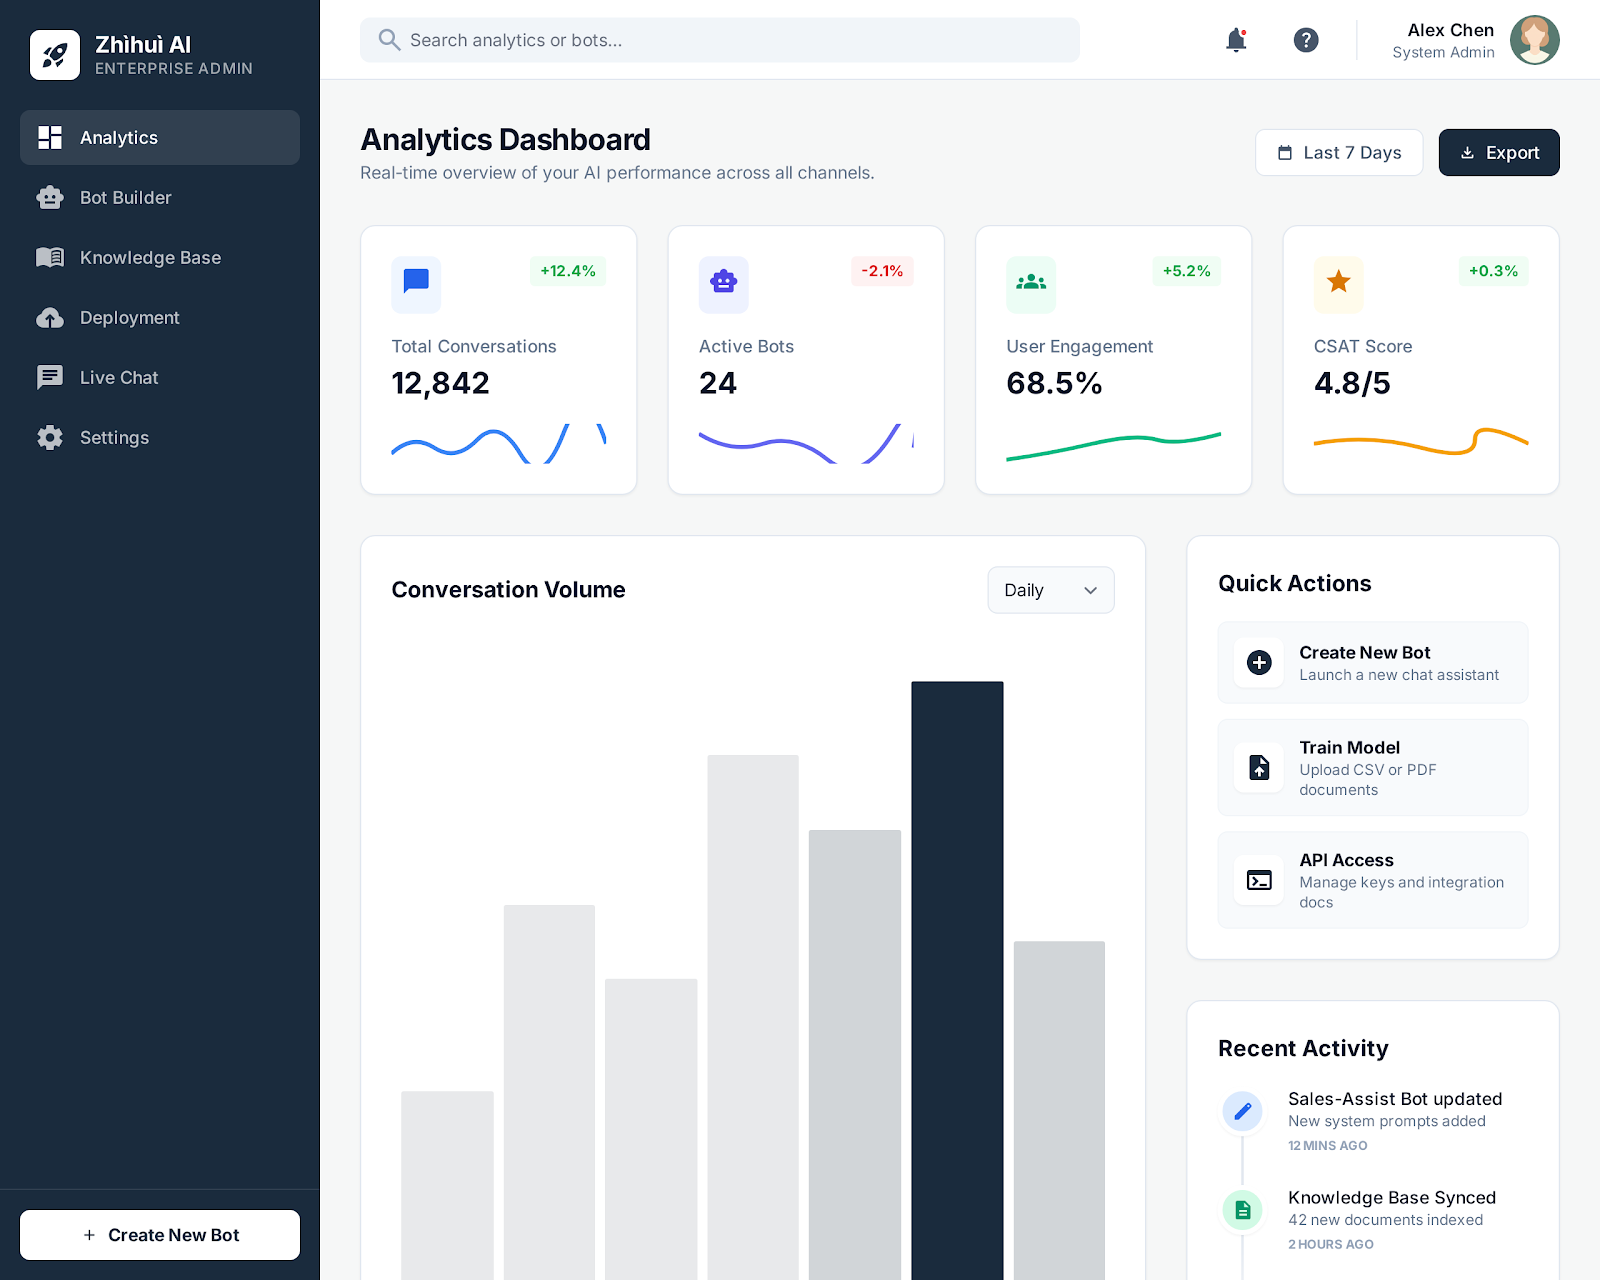The image size is (1600, 1280).
Task: Open the Zhihui AI rocket logo
Action: [55, 54]
